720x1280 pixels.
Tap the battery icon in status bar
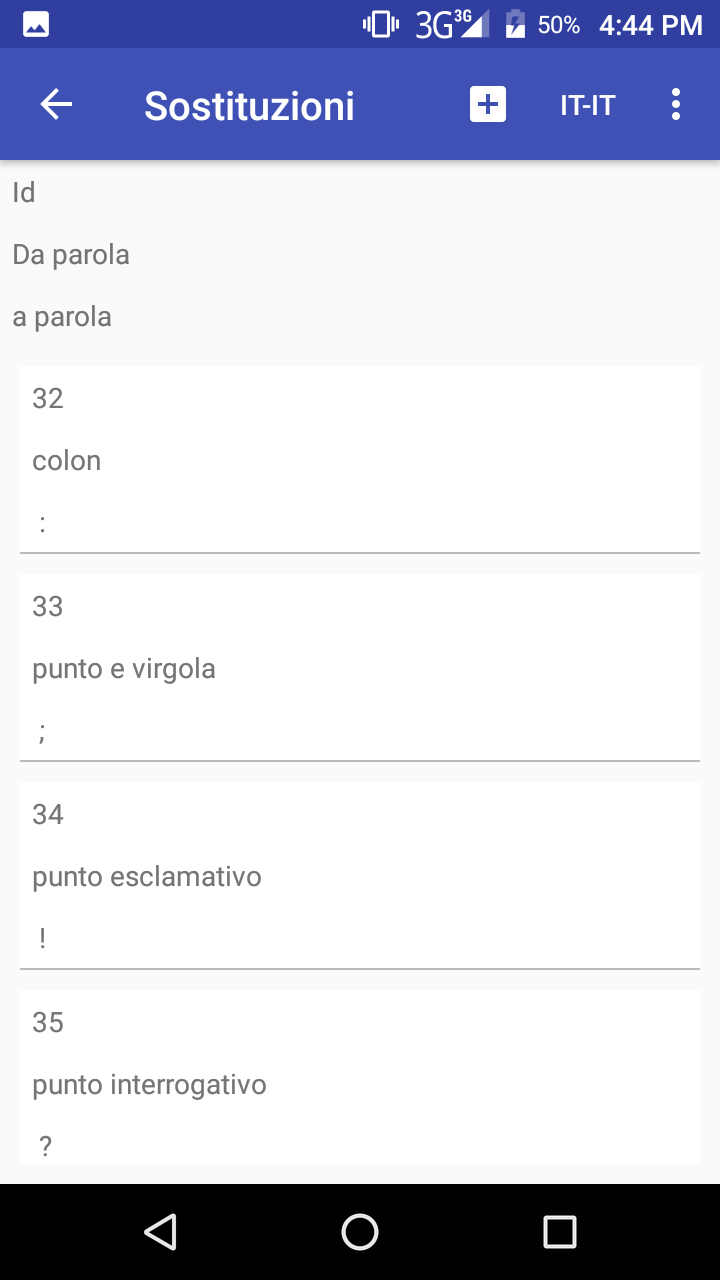point(515,25)
